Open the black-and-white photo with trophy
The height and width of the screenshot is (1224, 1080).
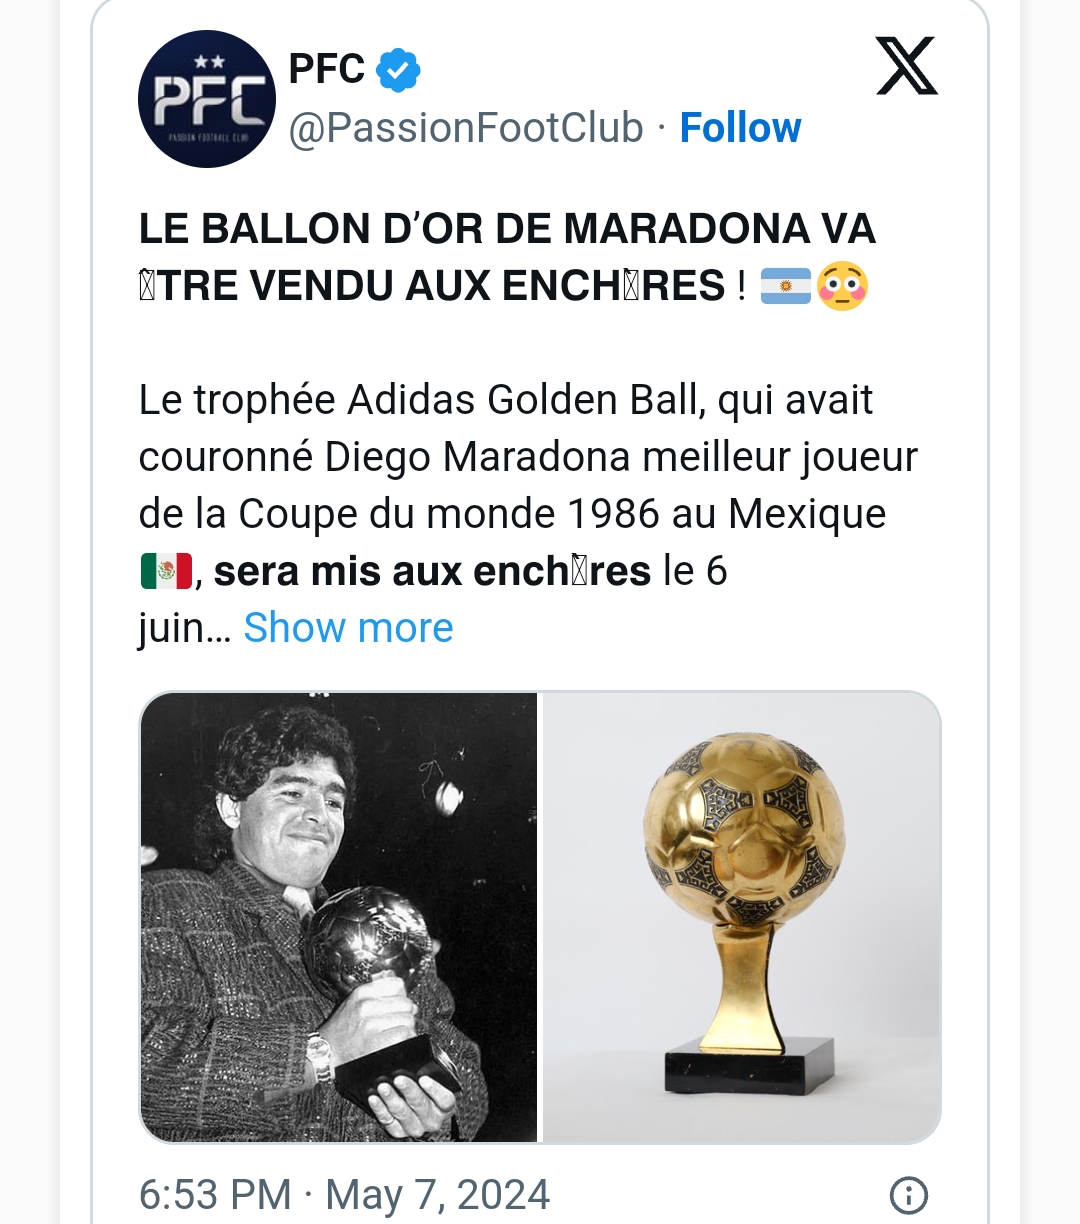(339, 916)
